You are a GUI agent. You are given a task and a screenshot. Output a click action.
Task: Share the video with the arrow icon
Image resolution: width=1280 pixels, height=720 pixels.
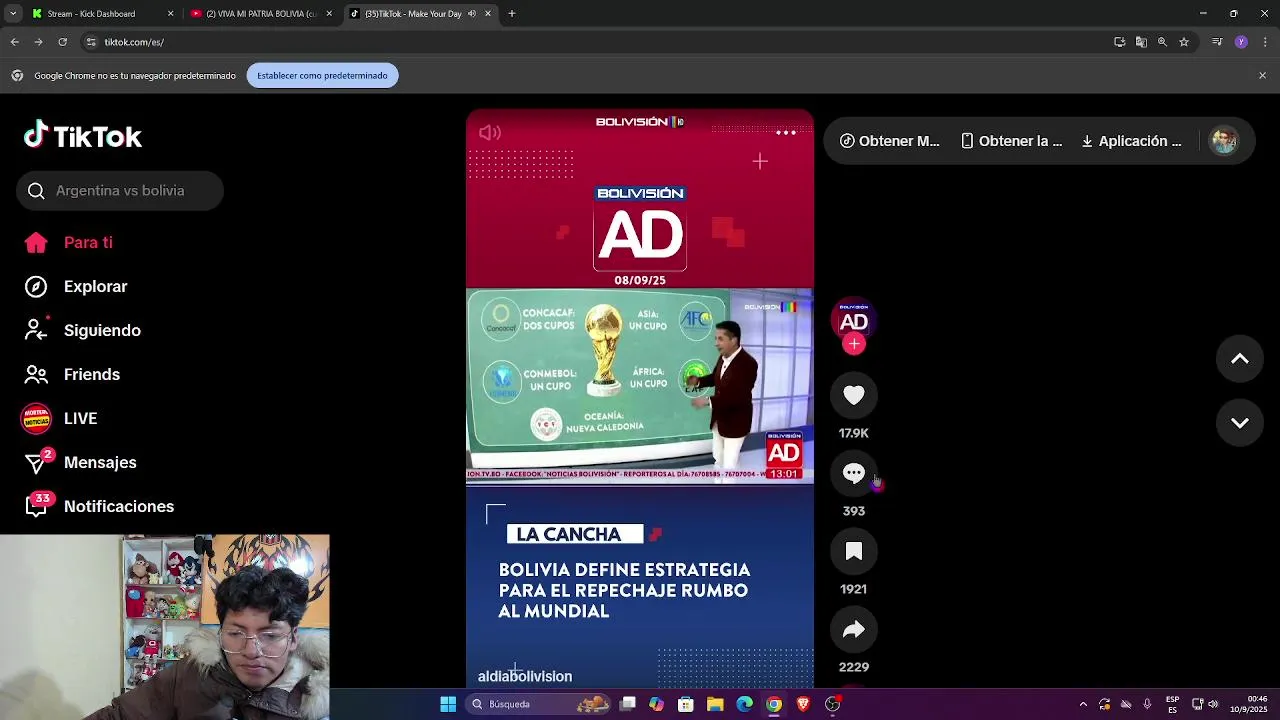[853, 629]
